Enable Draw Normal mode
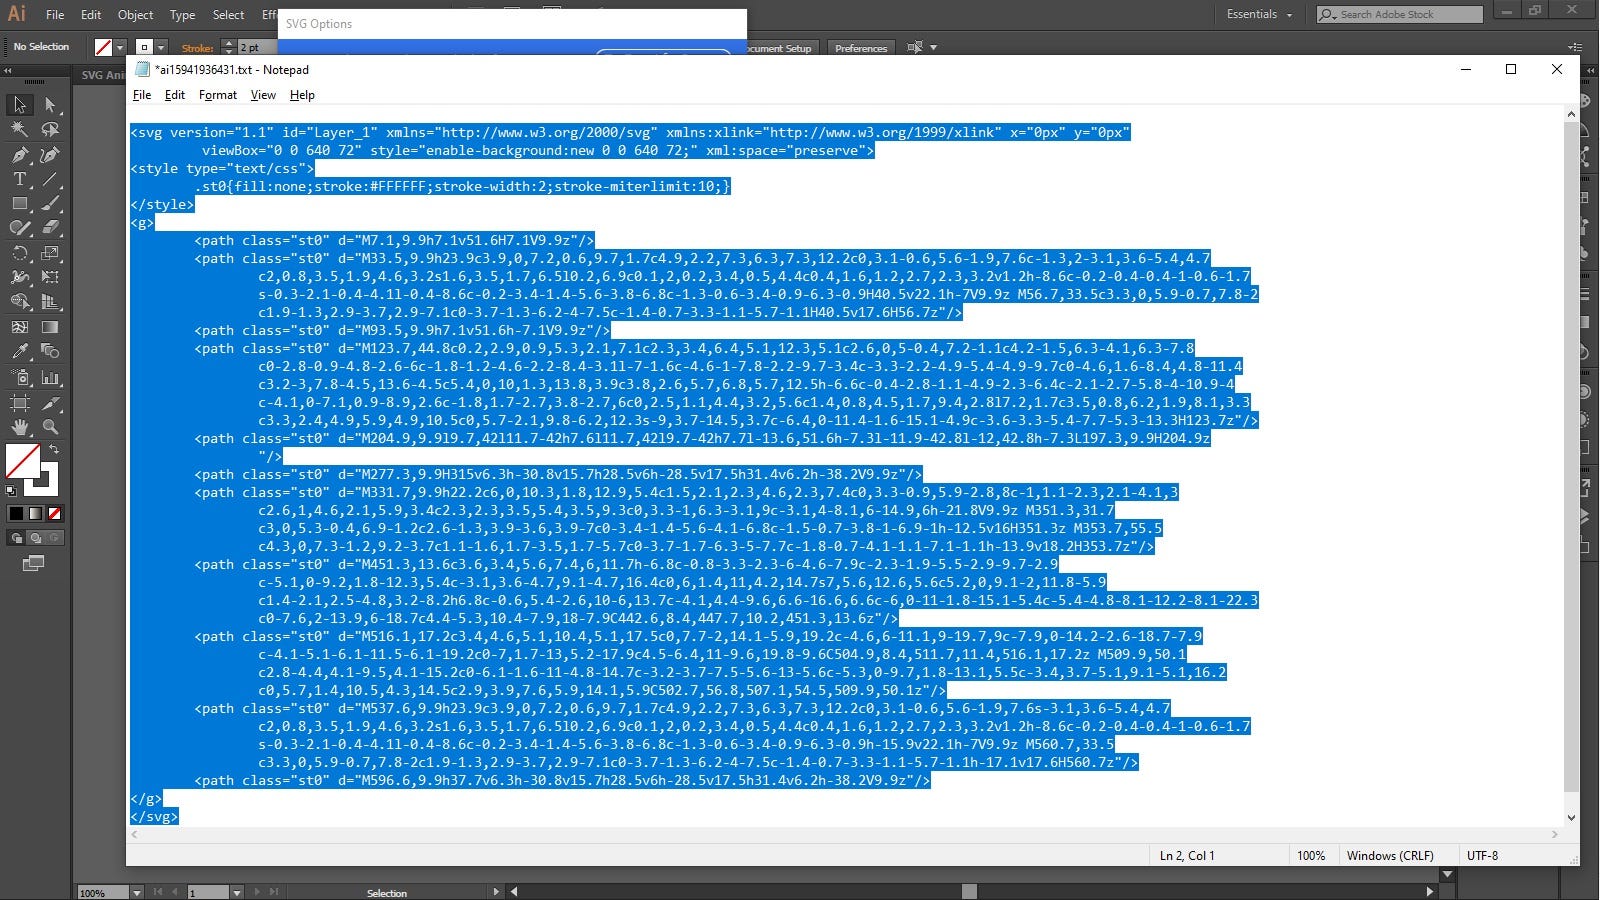 pyautogui.click(x=16, y=538)
